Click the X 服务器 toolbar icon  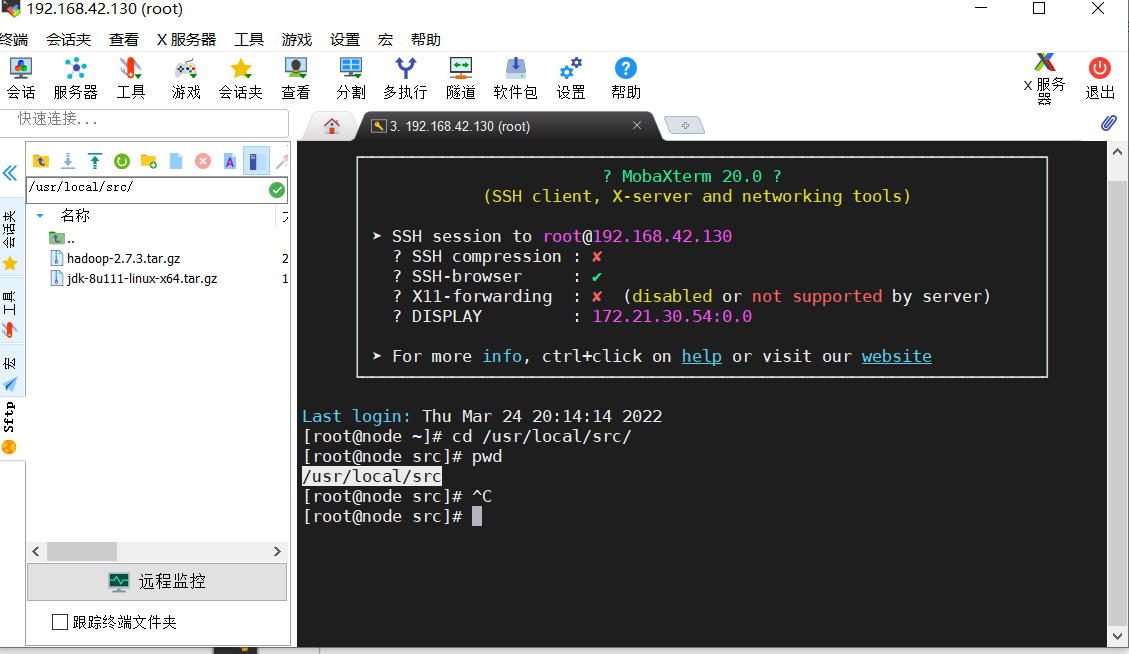(x=1045, y=79)
